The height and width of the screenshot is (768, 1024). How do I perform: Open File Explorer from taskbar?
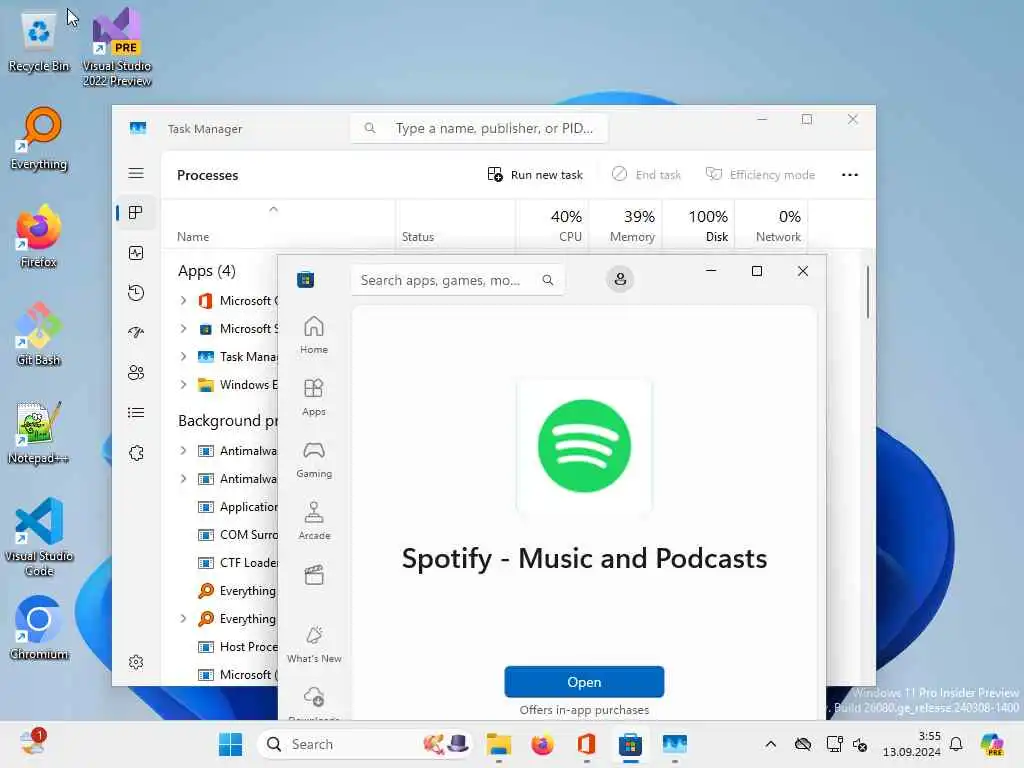[499, 744]
